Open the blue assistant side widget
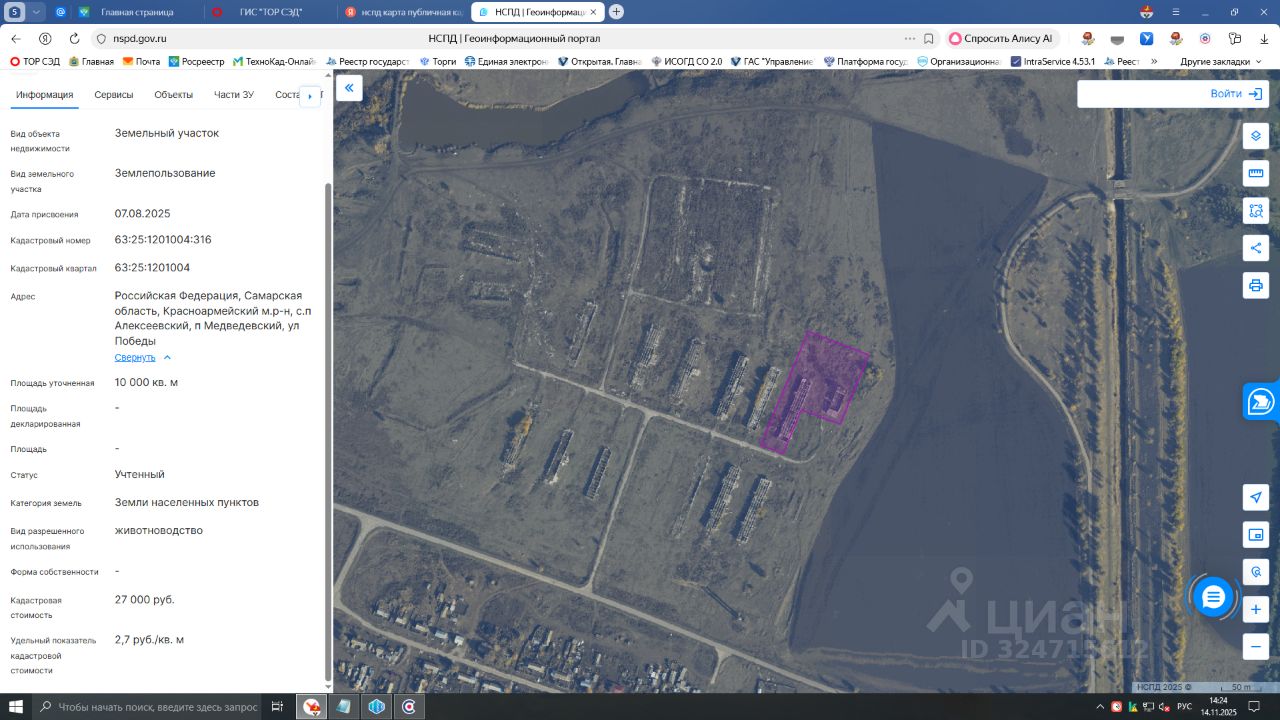The image size is (1280, 720). coord(1261,402)
